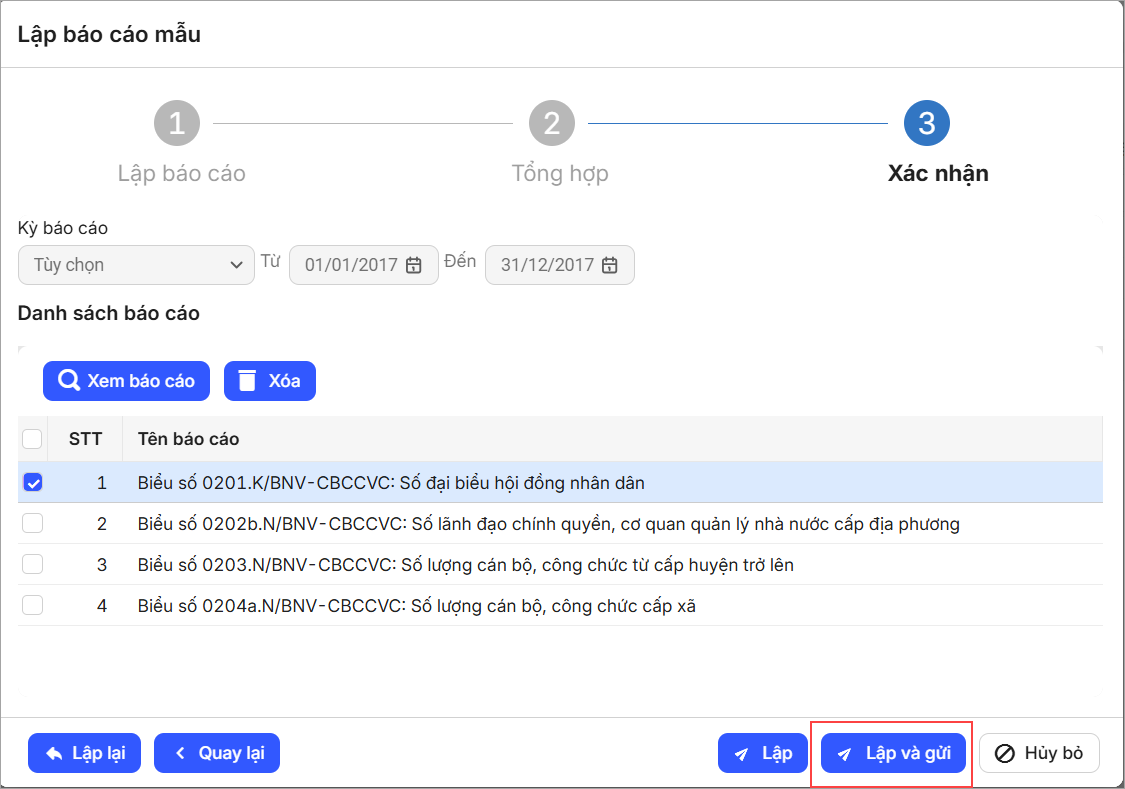The width and height of the screenshot is (1125, 789).
Task: Go back with the Quay lại button
Action: [x=217, y=753]
